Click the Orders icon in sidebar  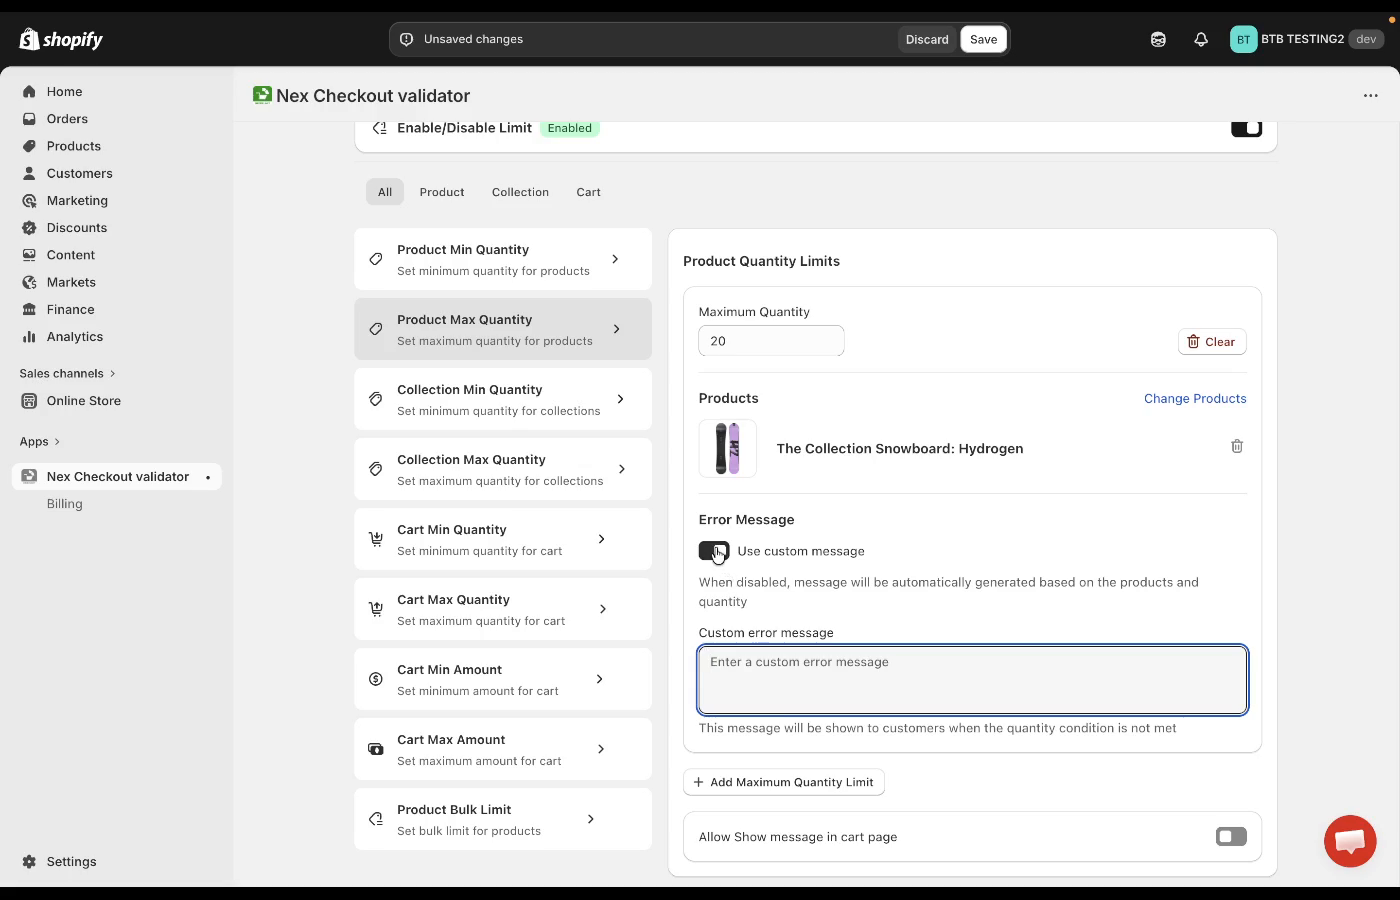pyautogui.click(x=29, y=118)
